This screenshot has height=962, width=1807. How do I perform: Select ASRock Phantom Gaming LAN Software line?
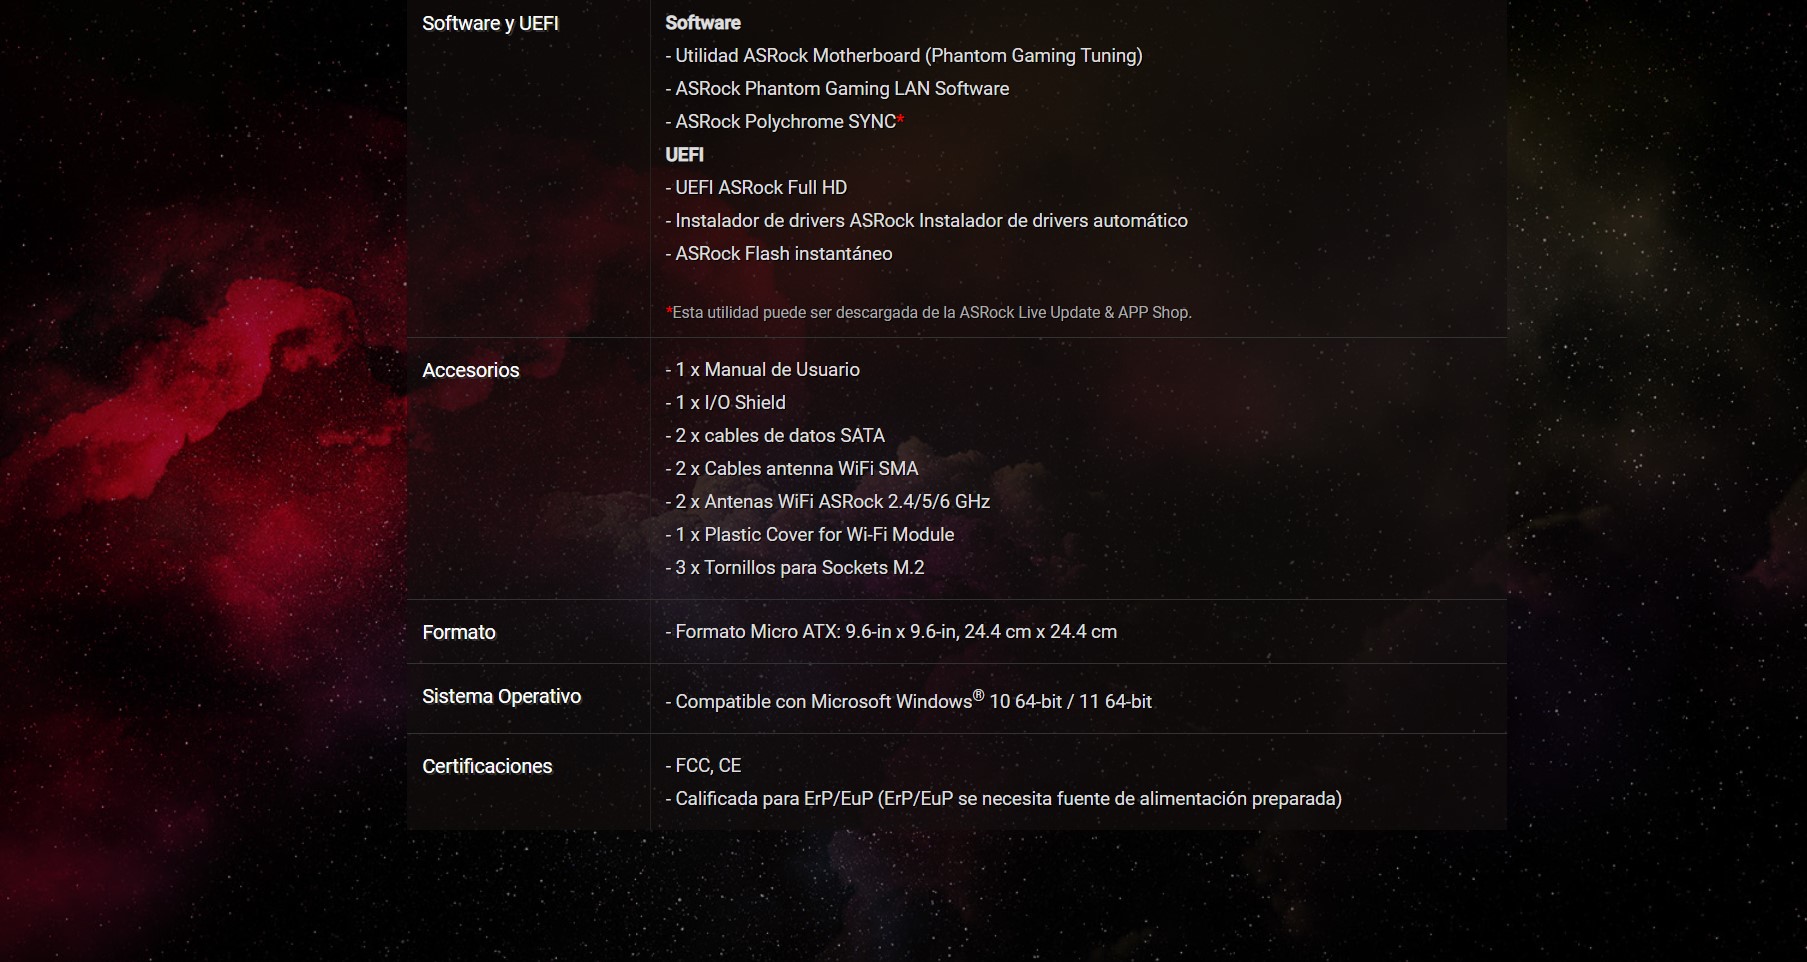[837, 88]
